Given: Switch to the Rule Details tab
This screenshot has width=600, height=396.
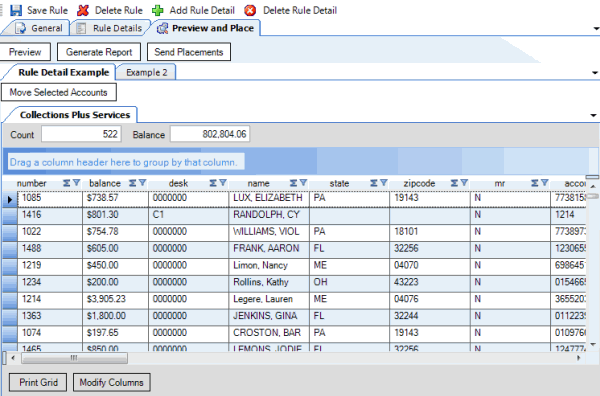Looking at the screenshot, I should tap(110, 28).
